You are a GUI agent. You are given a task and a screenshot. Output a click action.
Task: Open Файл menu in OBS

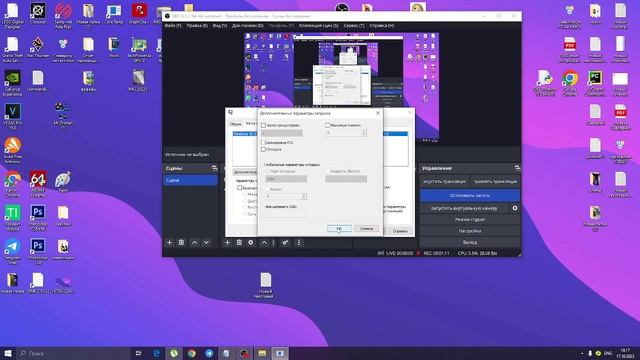pyautogui.click(x=173, y=25)
